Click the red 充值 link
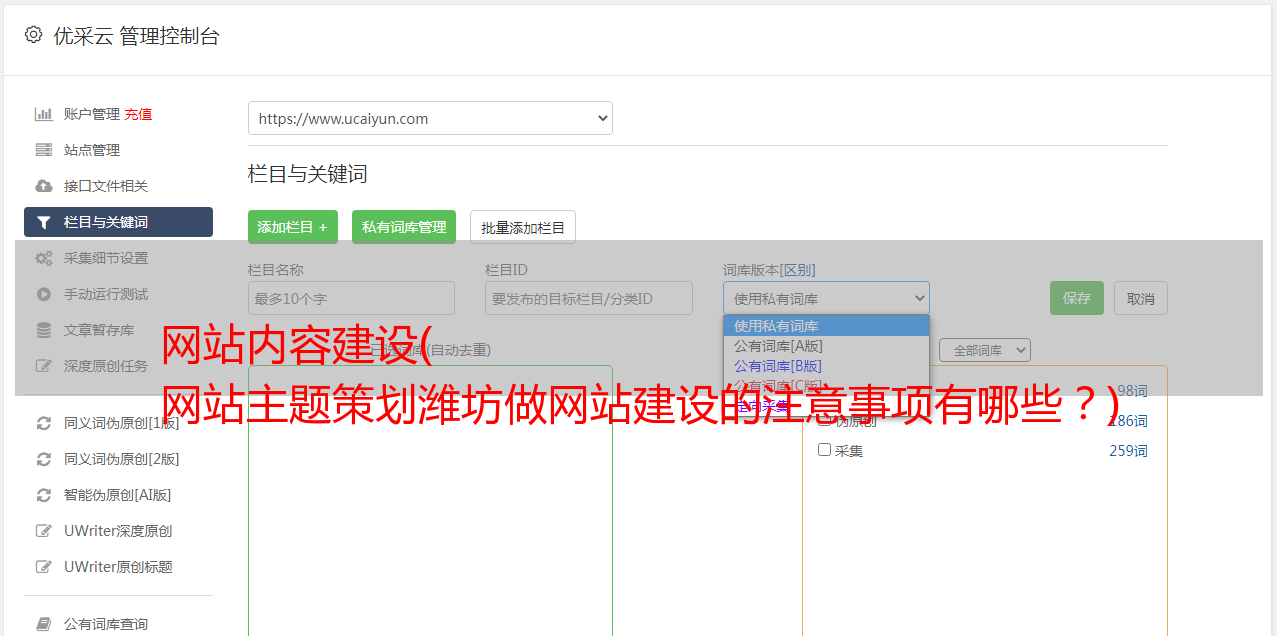 (138, 114)
